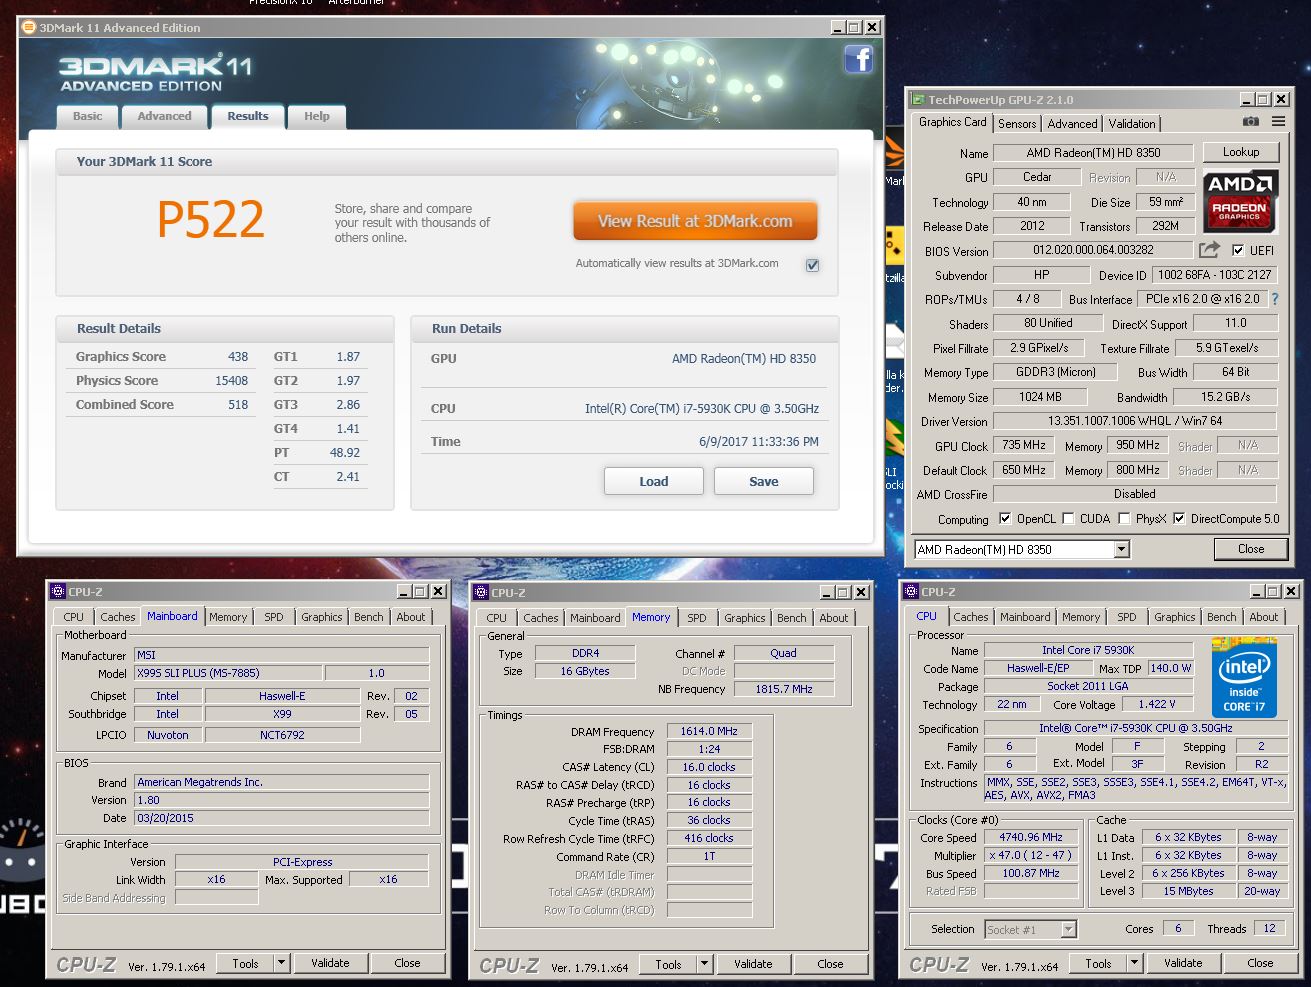
Task: Open GPU-Z hamburger menu icon
Action: click(x=1278, y=122)
